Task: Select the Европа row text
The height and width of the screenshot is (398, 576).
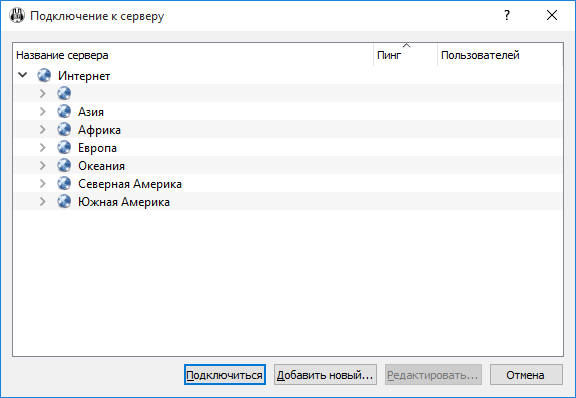Action: 97,148
